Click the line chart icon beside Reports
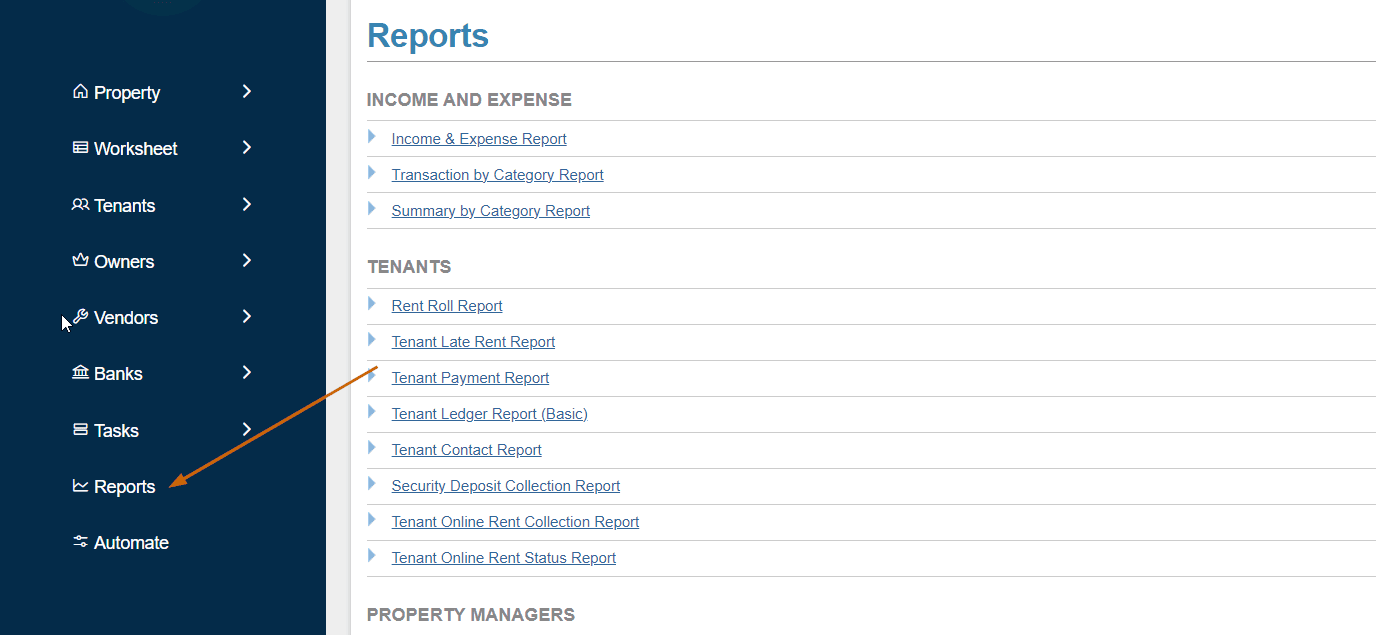 click(x=80, y=486)
